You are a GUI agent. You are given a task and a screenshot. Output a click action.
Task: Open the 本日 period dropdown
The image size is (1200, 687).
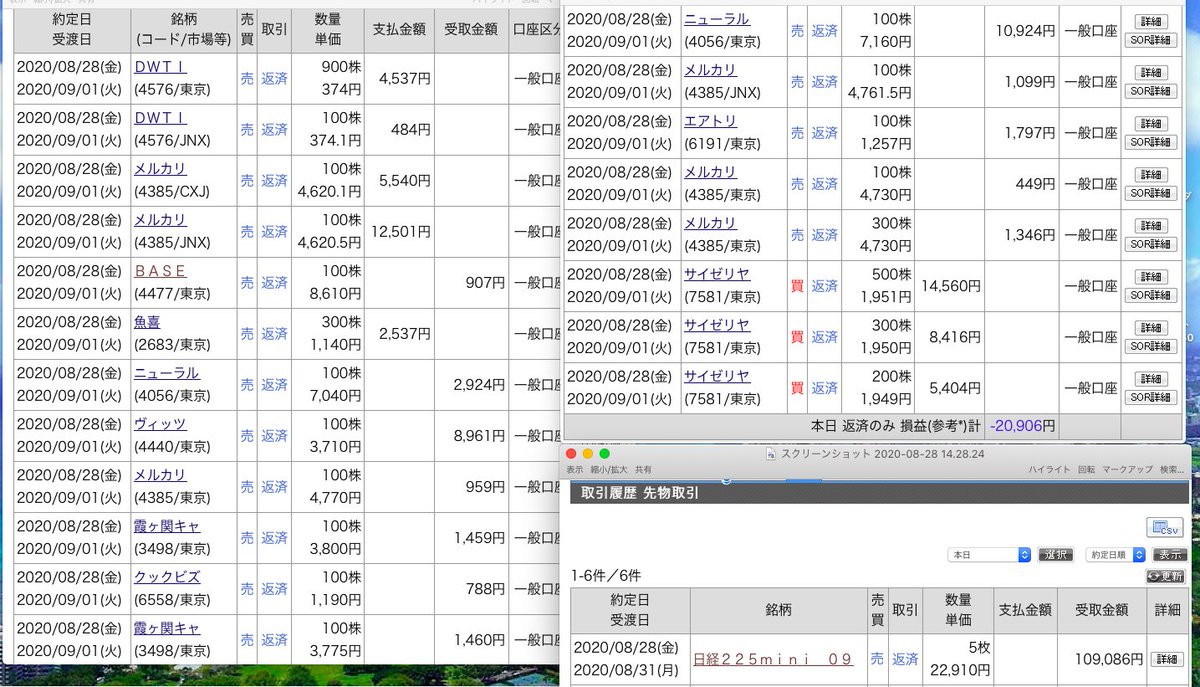click(988, 554)
